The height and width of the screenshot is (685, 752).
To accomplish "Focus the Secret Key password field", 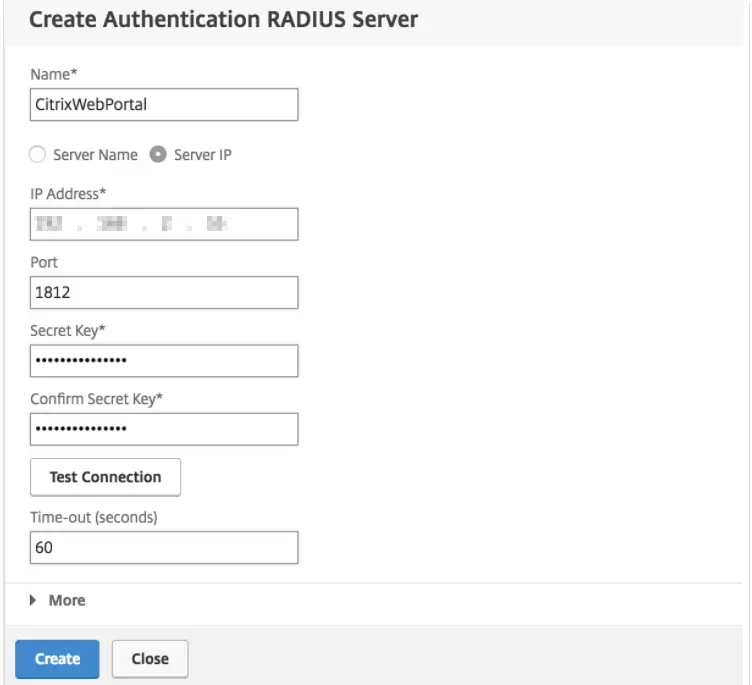I will (x=164, y=361).
